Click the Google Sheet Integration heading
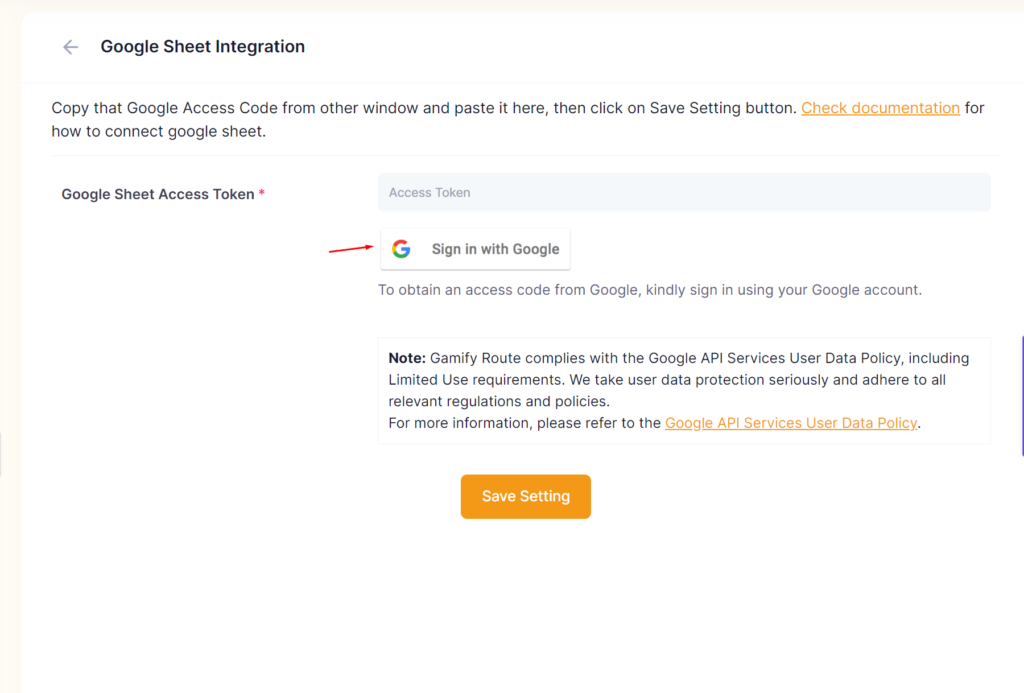The image size is (1024, 693). tap(202, 46)
